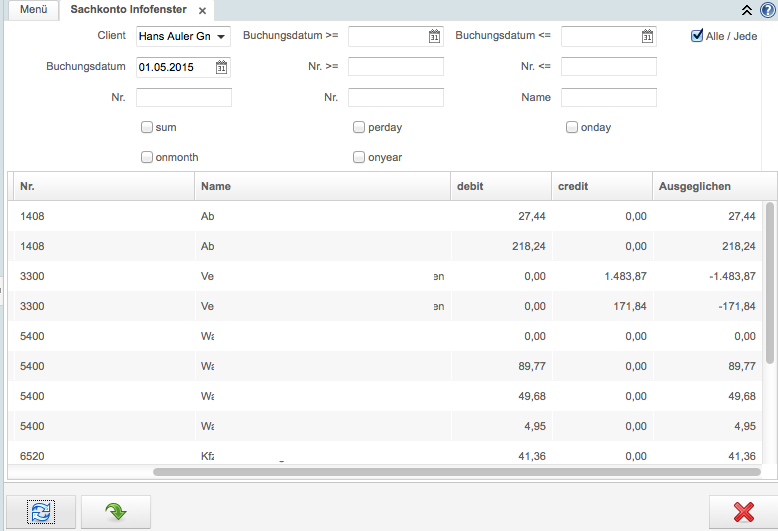Open the blue help icon
This screenshot has width=778, height=531.
767,10
